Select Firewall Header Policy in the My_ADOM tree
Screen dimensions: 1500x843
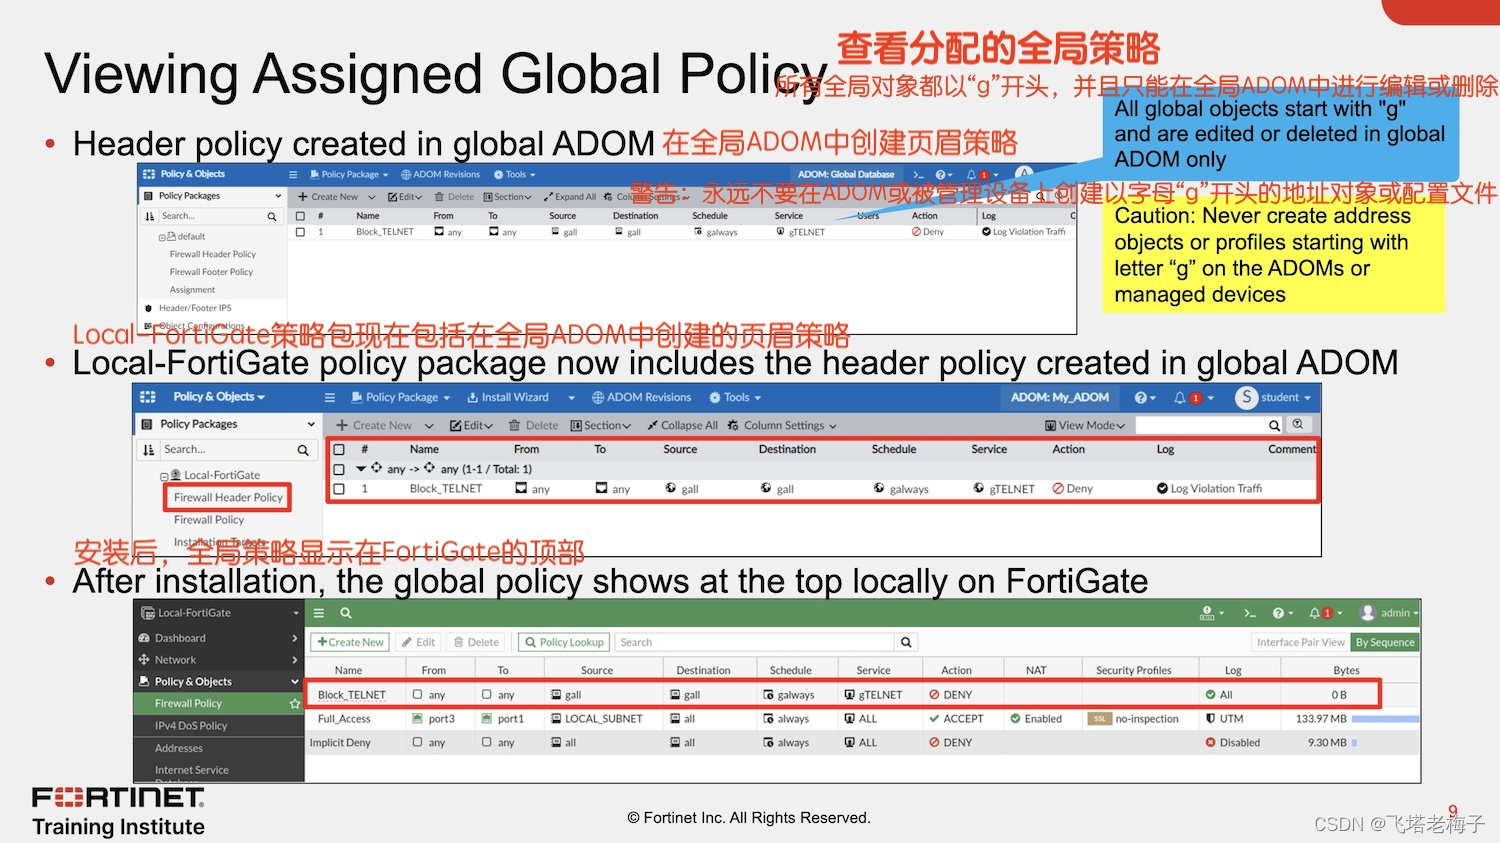coord(228,497)
